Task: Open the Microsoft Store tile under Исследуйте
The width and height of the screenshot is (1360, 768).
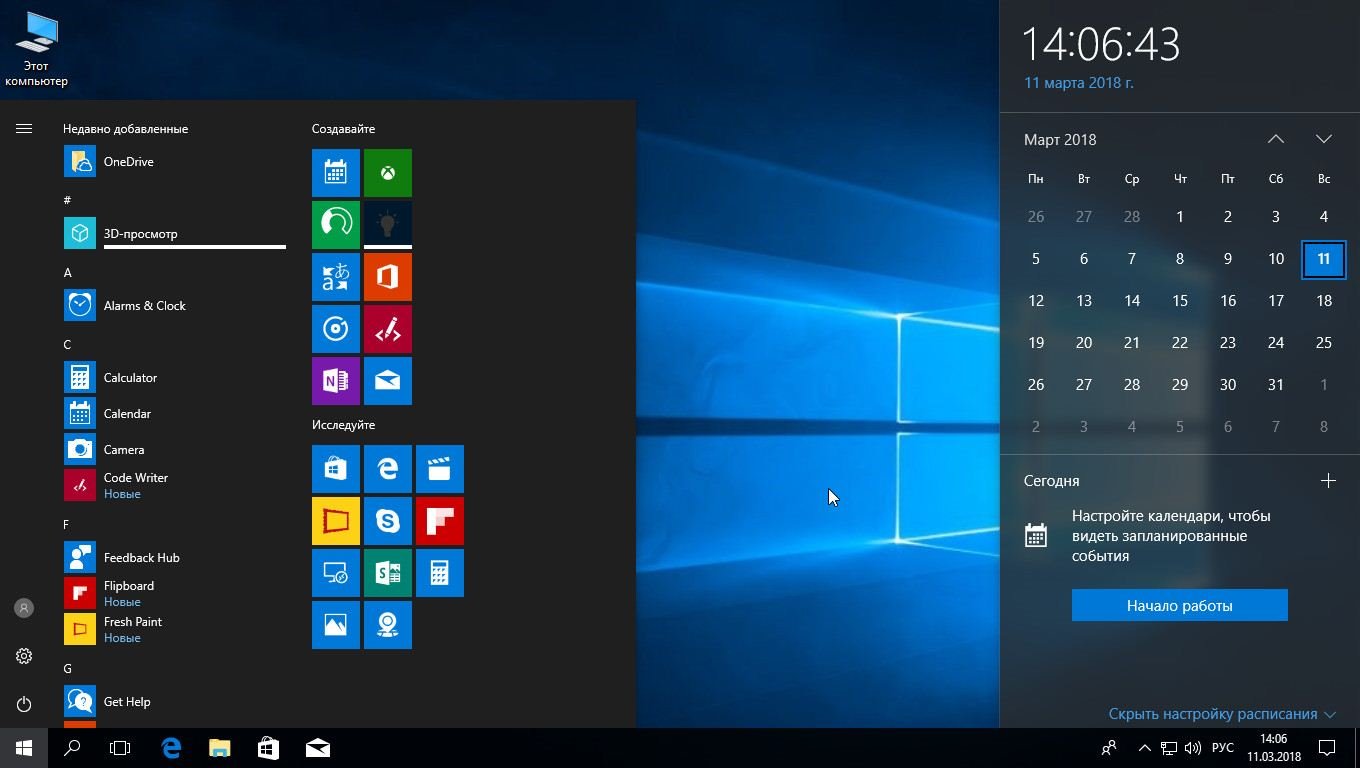Action: click(x=336, y=469)
